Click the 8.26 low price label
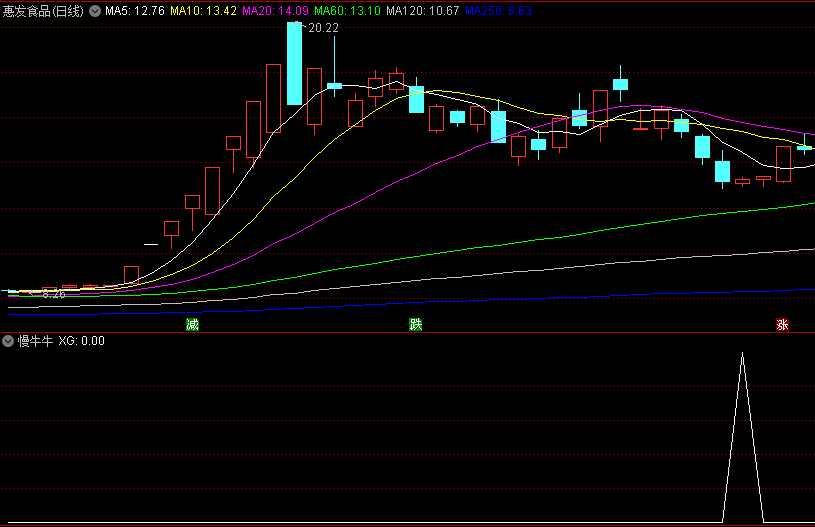 pyautogui.click(x=54, y=294)
